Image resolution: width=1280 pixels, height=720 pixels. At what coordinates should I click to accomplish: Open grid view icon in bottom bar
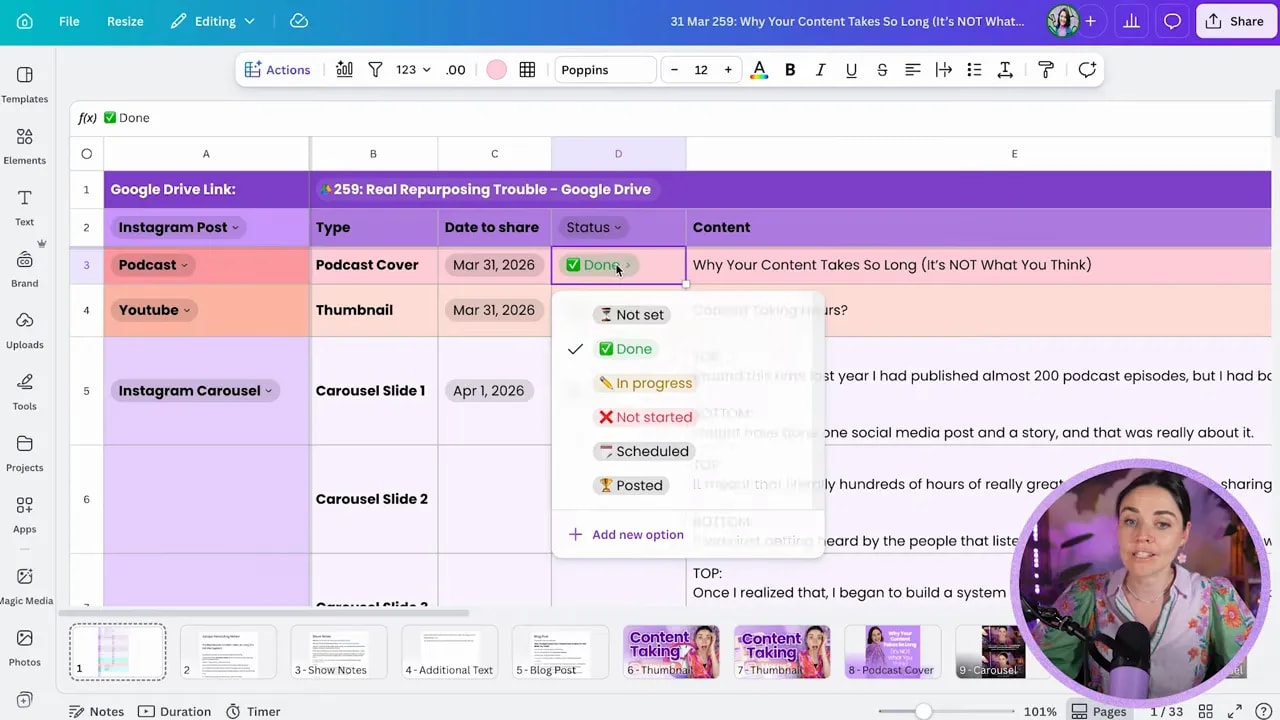coord(1206,711)
